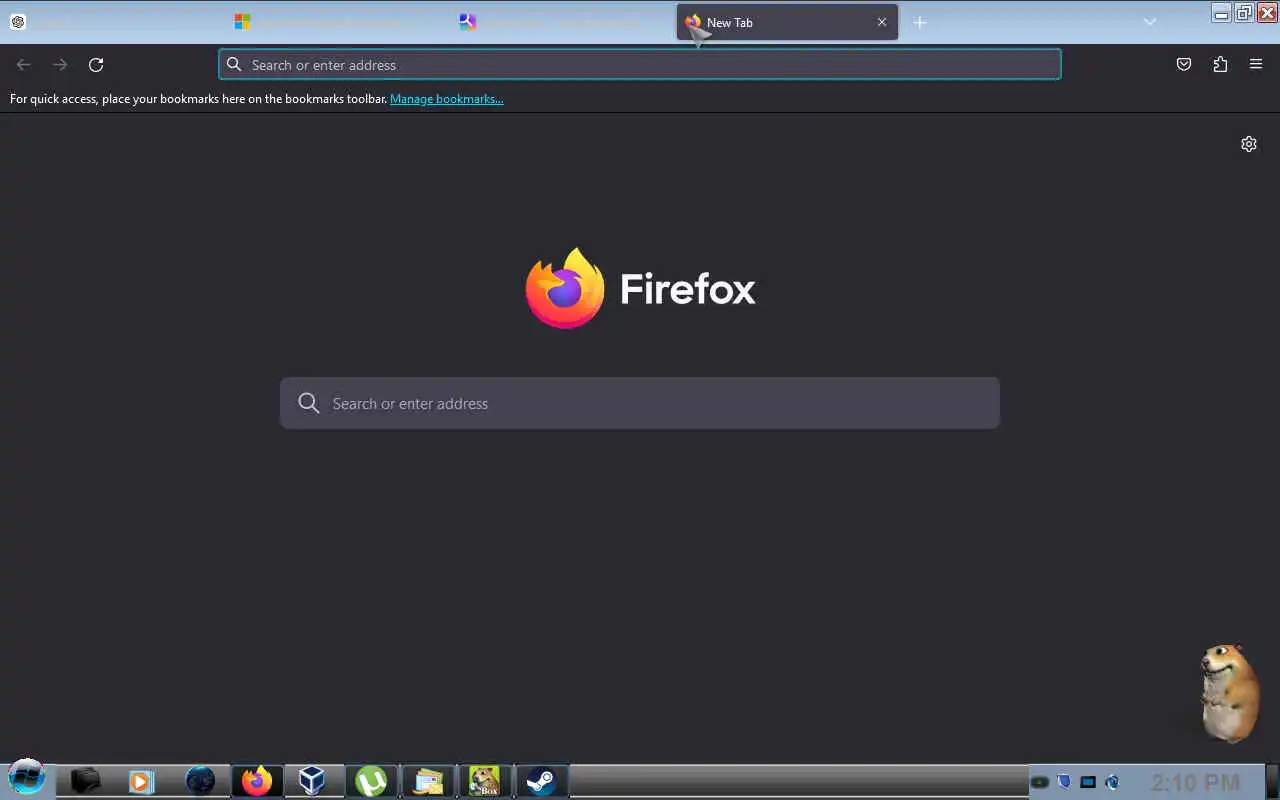Open the media player taskbar icon
Screen dimensions: 1280x800
142,781
